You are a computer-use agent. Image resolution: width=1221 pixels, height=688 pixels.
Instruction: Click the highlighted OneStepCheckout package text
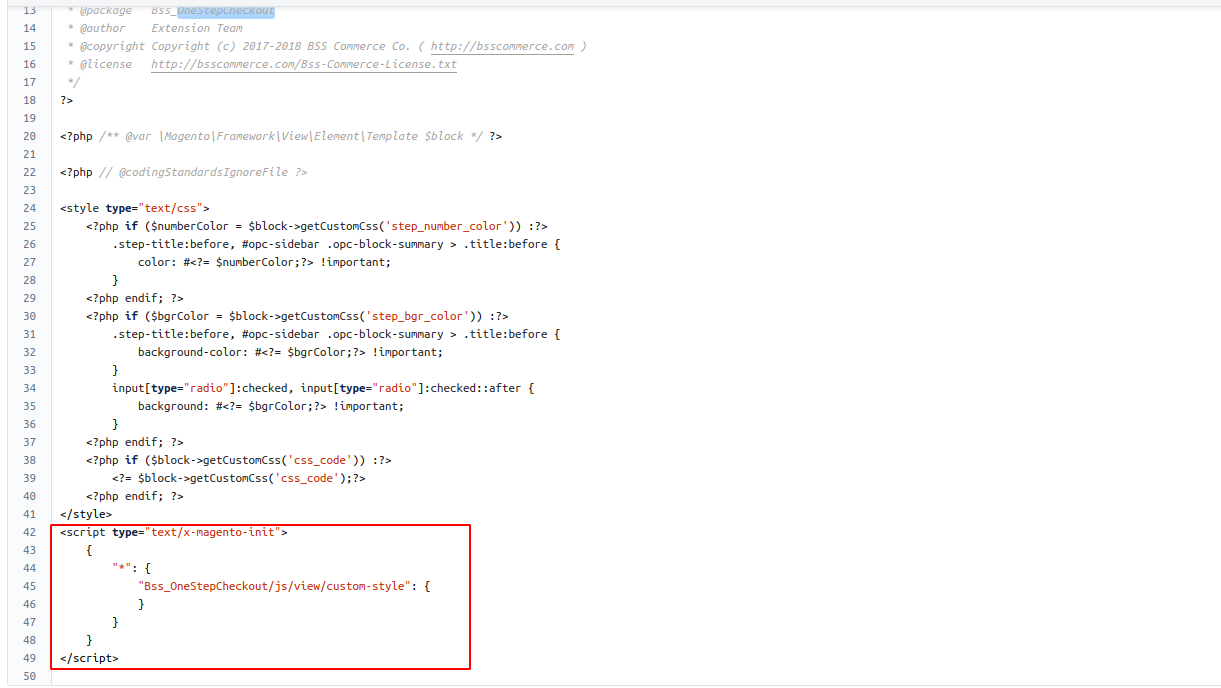pos(225,10)
